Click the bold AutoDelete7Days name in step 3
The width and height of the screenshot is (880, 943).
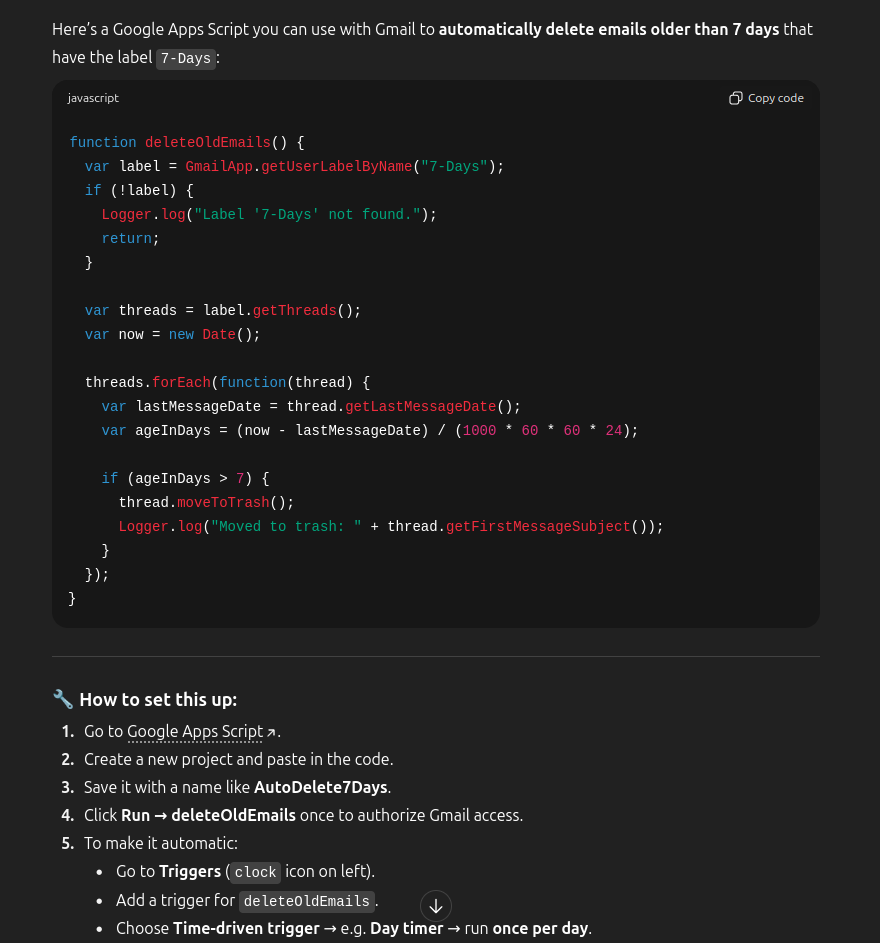[320, 787]
